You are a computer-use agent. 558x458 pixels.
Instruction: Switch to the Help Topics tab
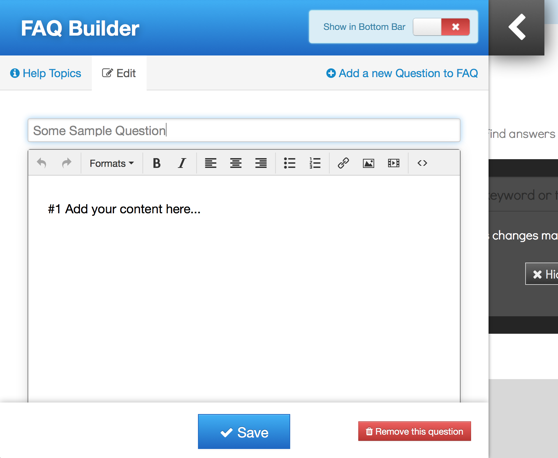[x=46, y=73]
